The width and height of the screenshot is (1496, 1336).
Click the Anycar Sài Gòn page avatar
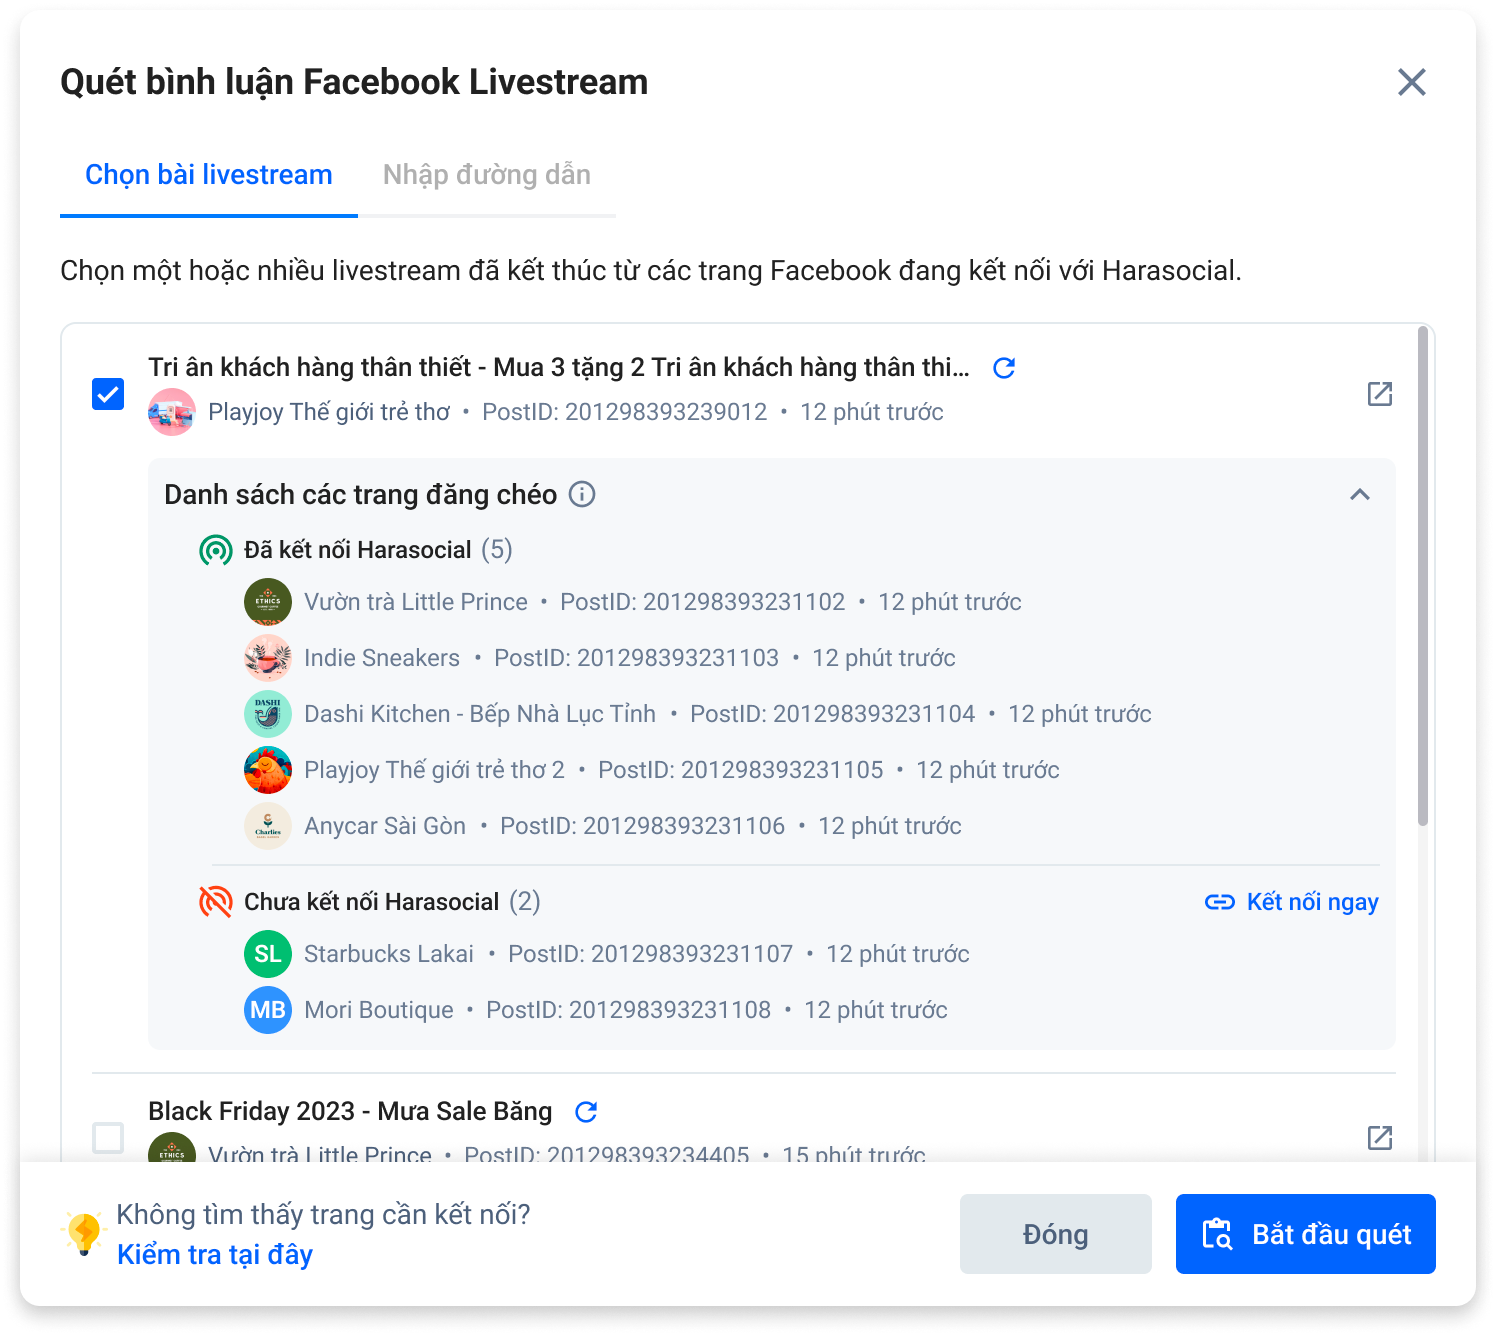268,826
